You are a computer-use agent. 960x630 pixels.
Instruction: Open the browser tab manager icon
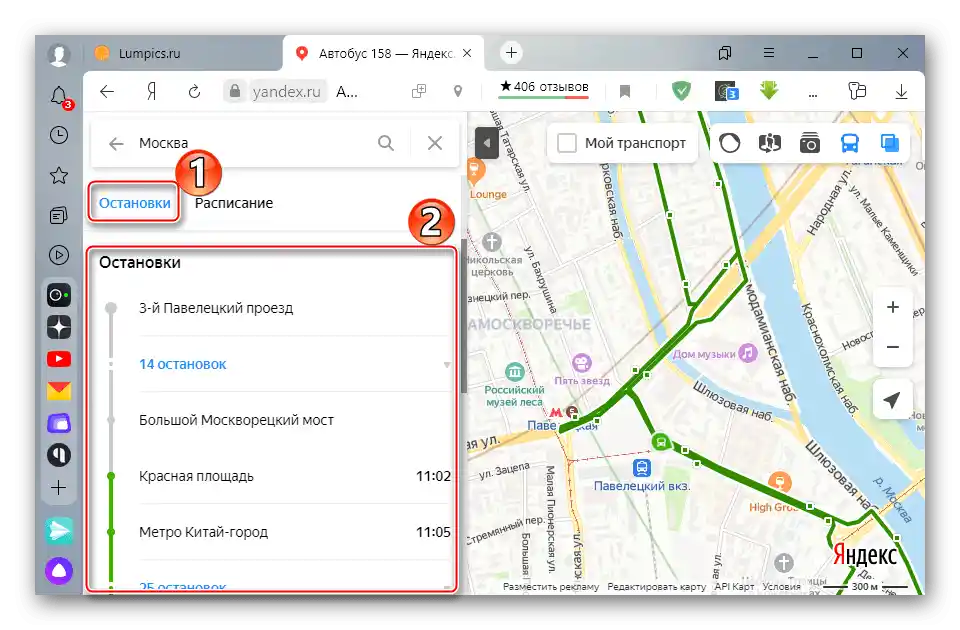[725, 53]
